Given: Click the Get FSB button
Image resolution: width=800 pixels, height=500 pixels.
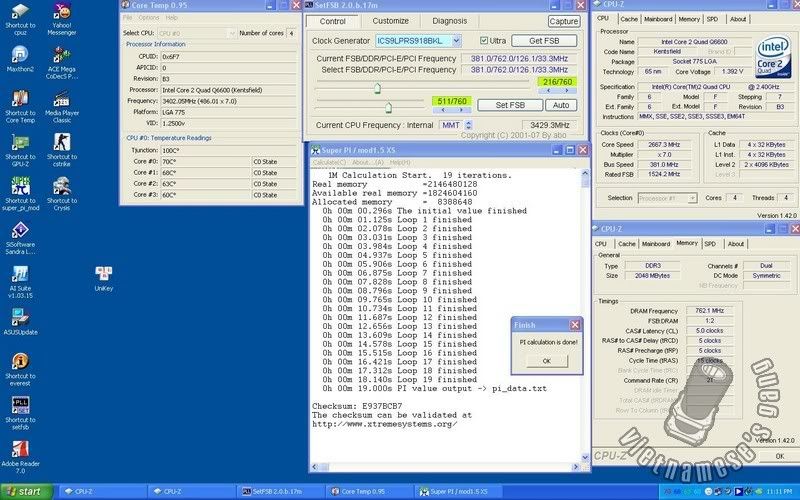Looking at the screenshot, I should point(544,40).
